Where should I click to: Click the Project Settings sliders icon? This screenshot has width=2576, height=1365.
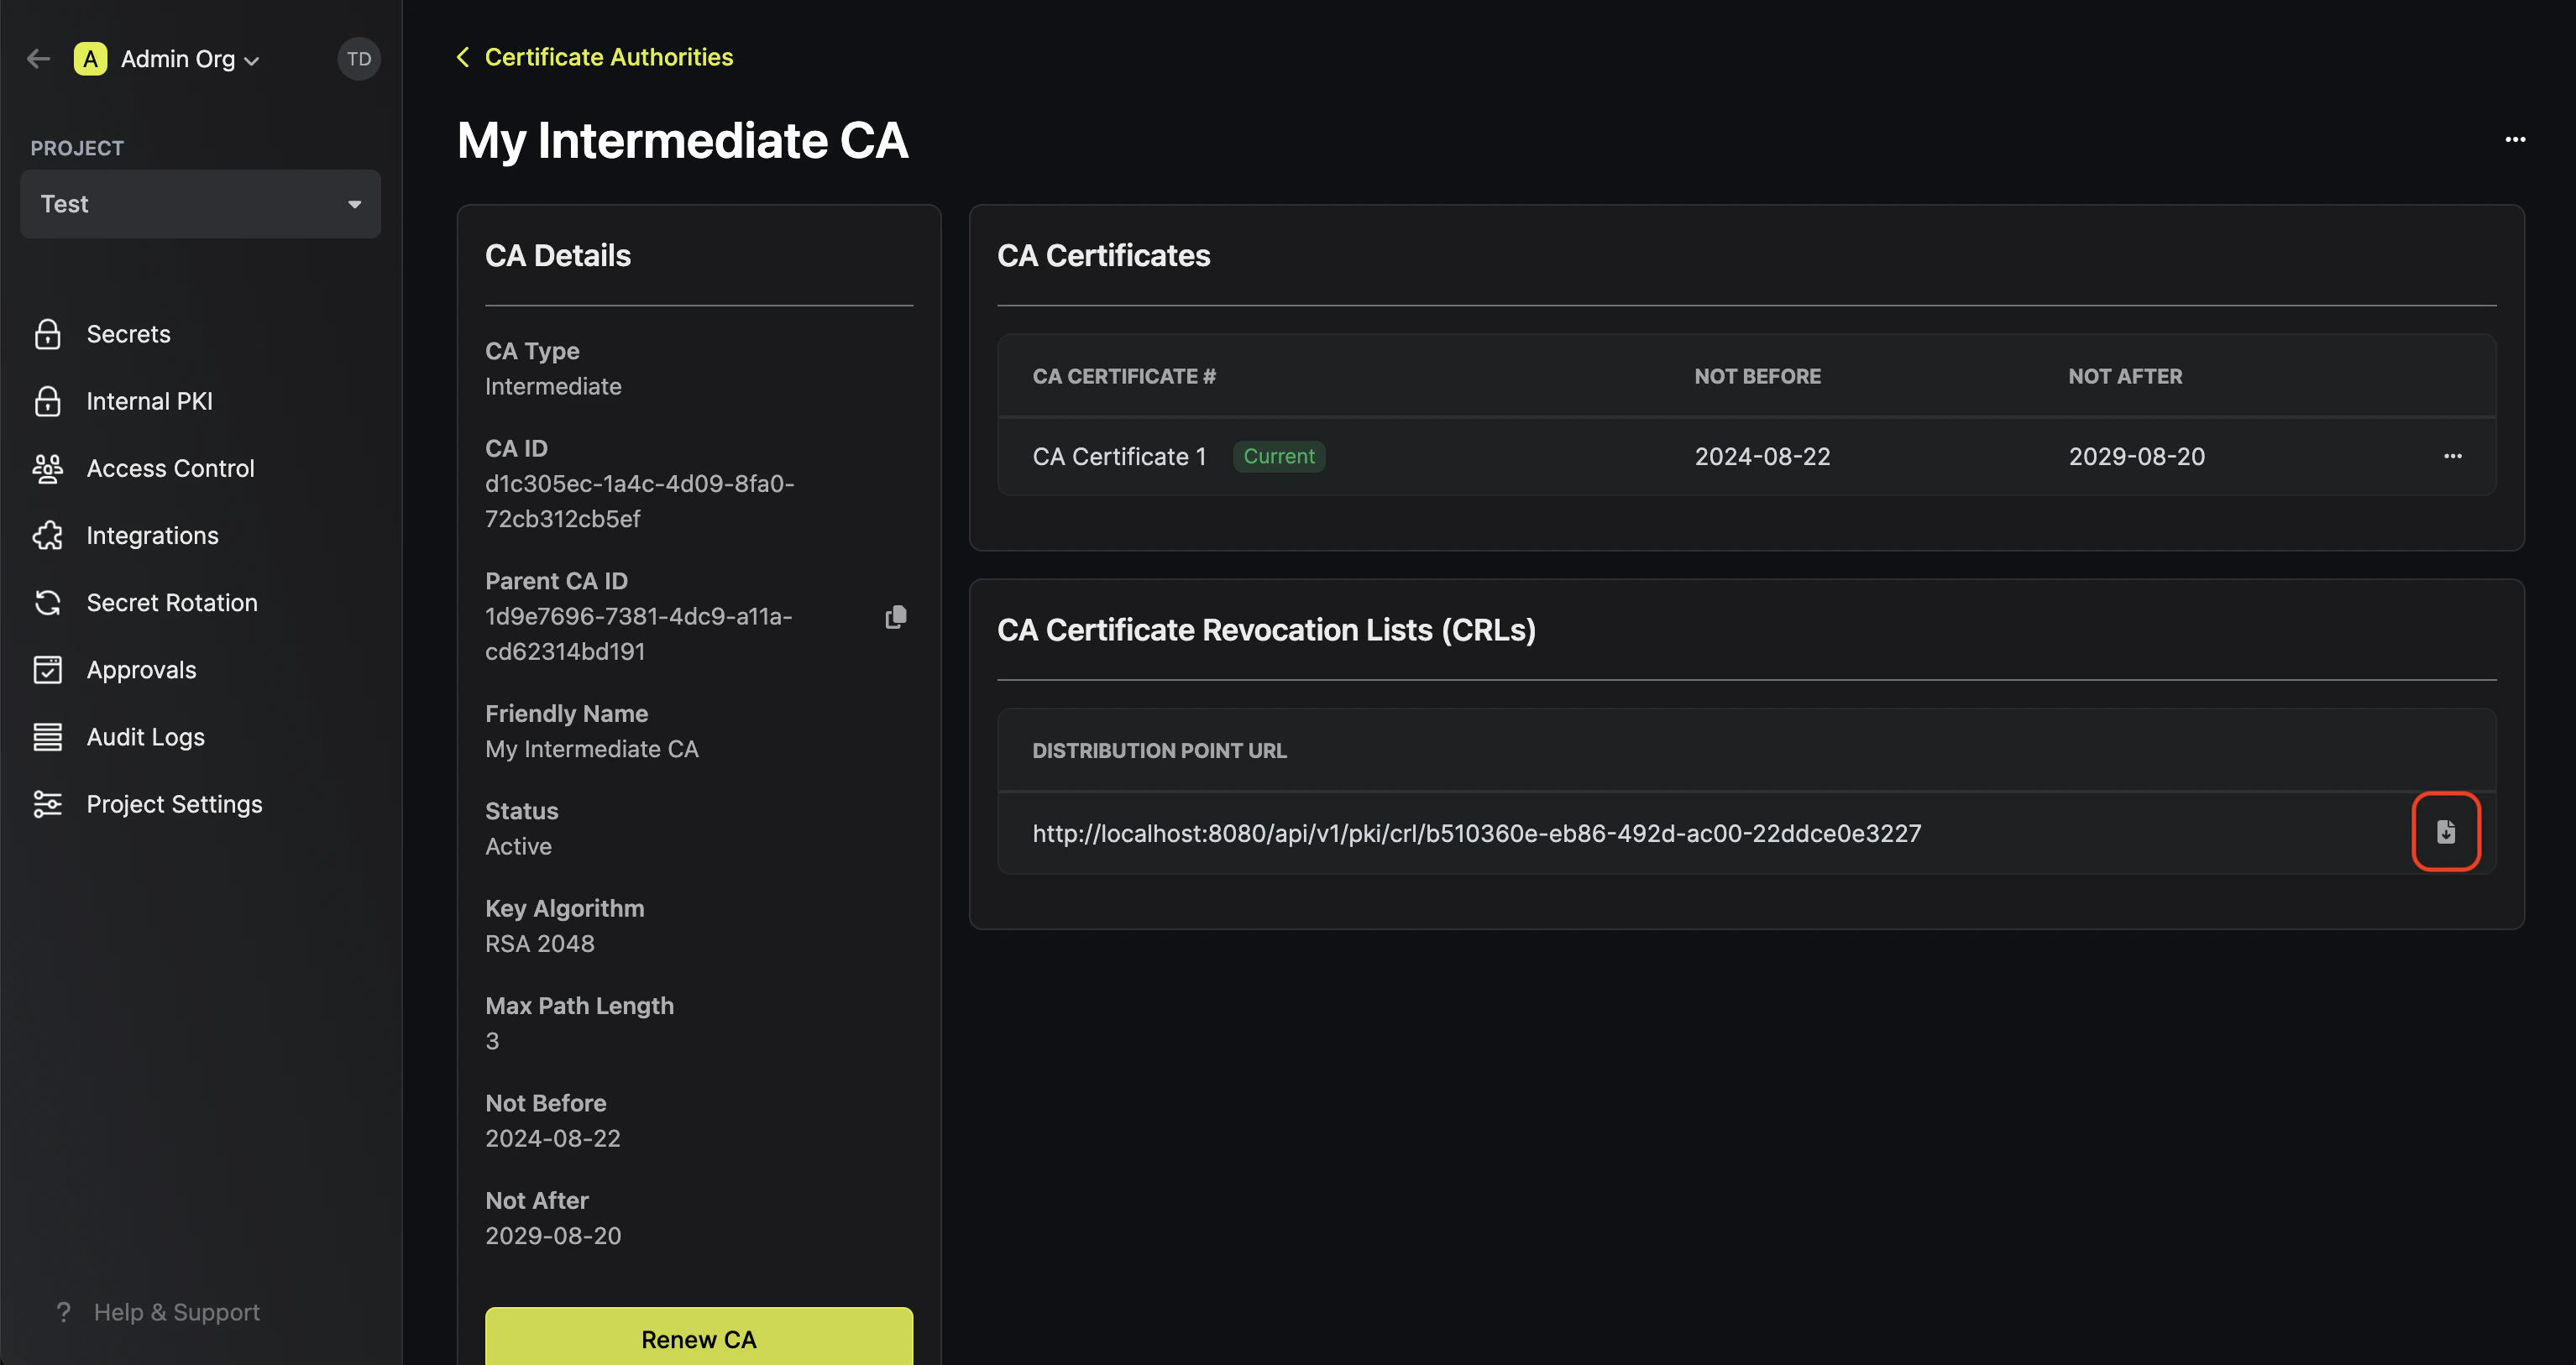pos(47,804)
